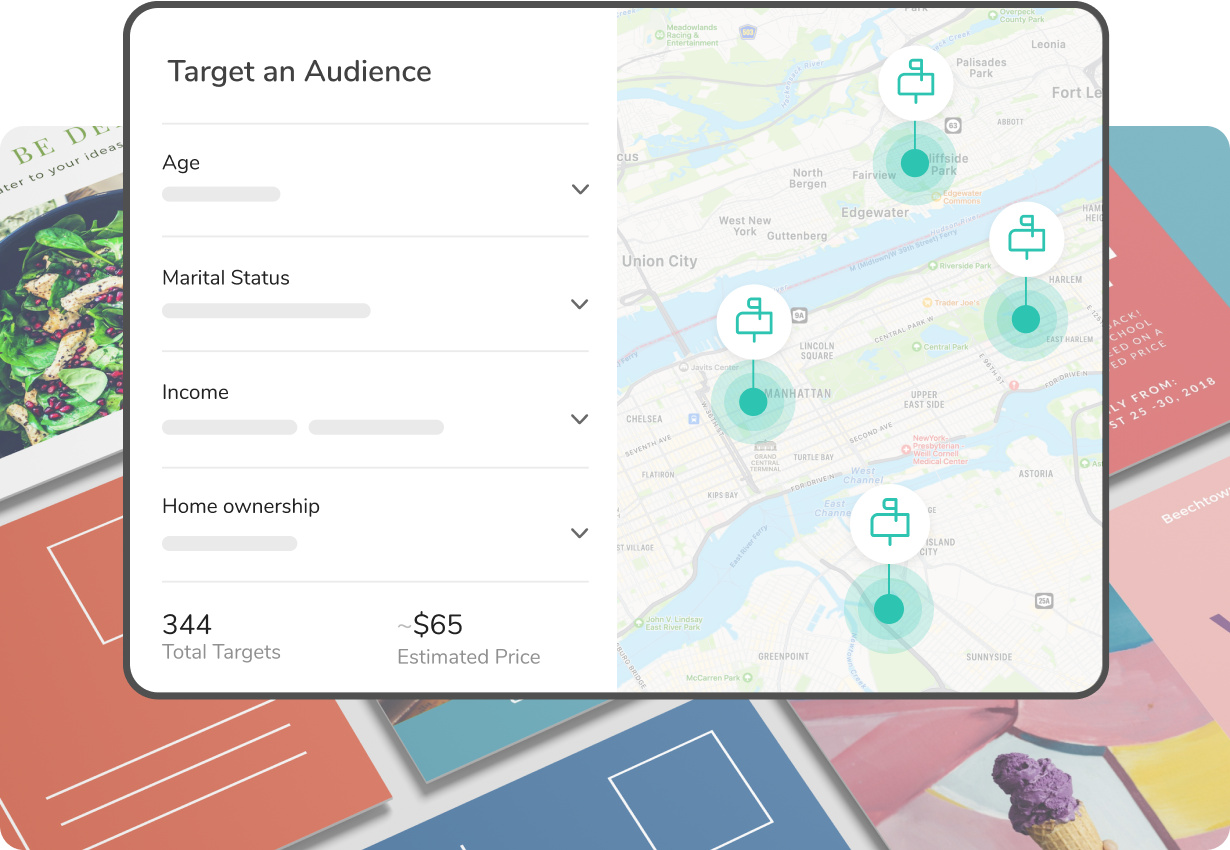Click the teal target dot on Manhattan
This screenshot has height=850, width=1230.
click(753, 402)
